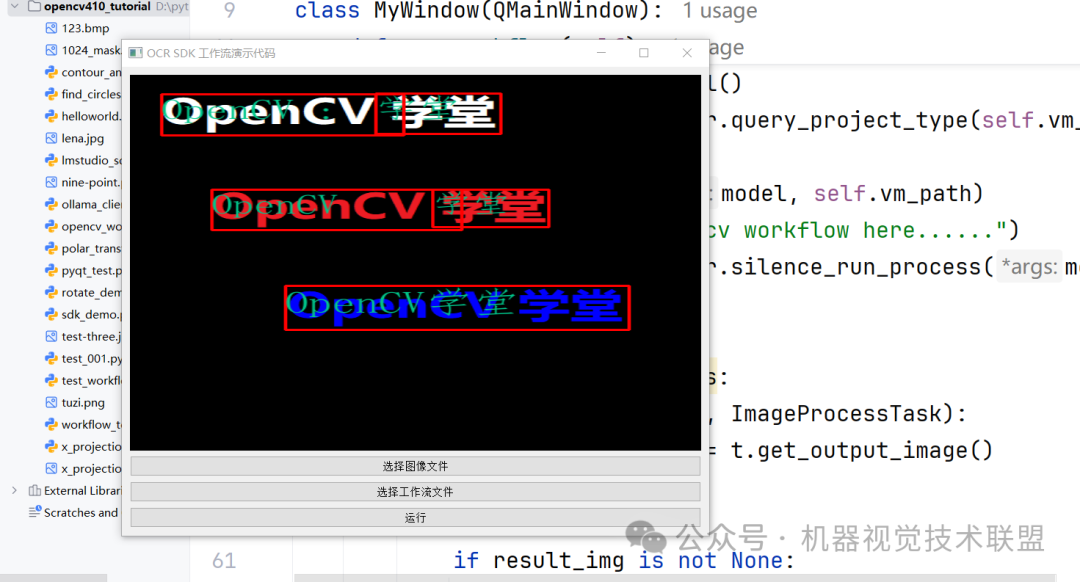Image resolution: width=1080 pixels, height=582 pixels.
Task: Select the rotate_dem Python file
Action: [x=91, y=293]
